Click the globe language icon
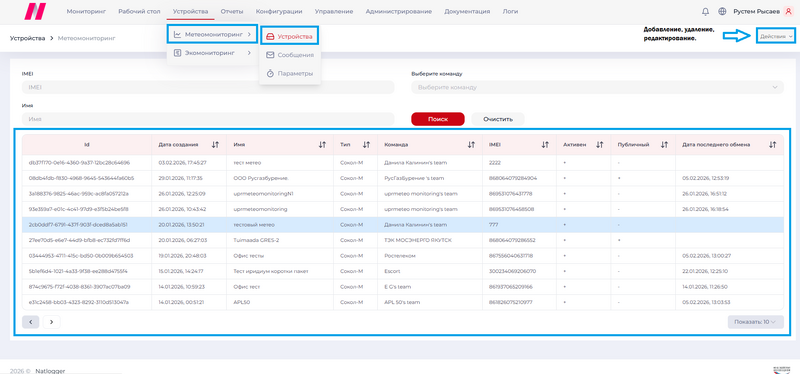The height and width of the screenshot is (374, 800). coord(722,11)
